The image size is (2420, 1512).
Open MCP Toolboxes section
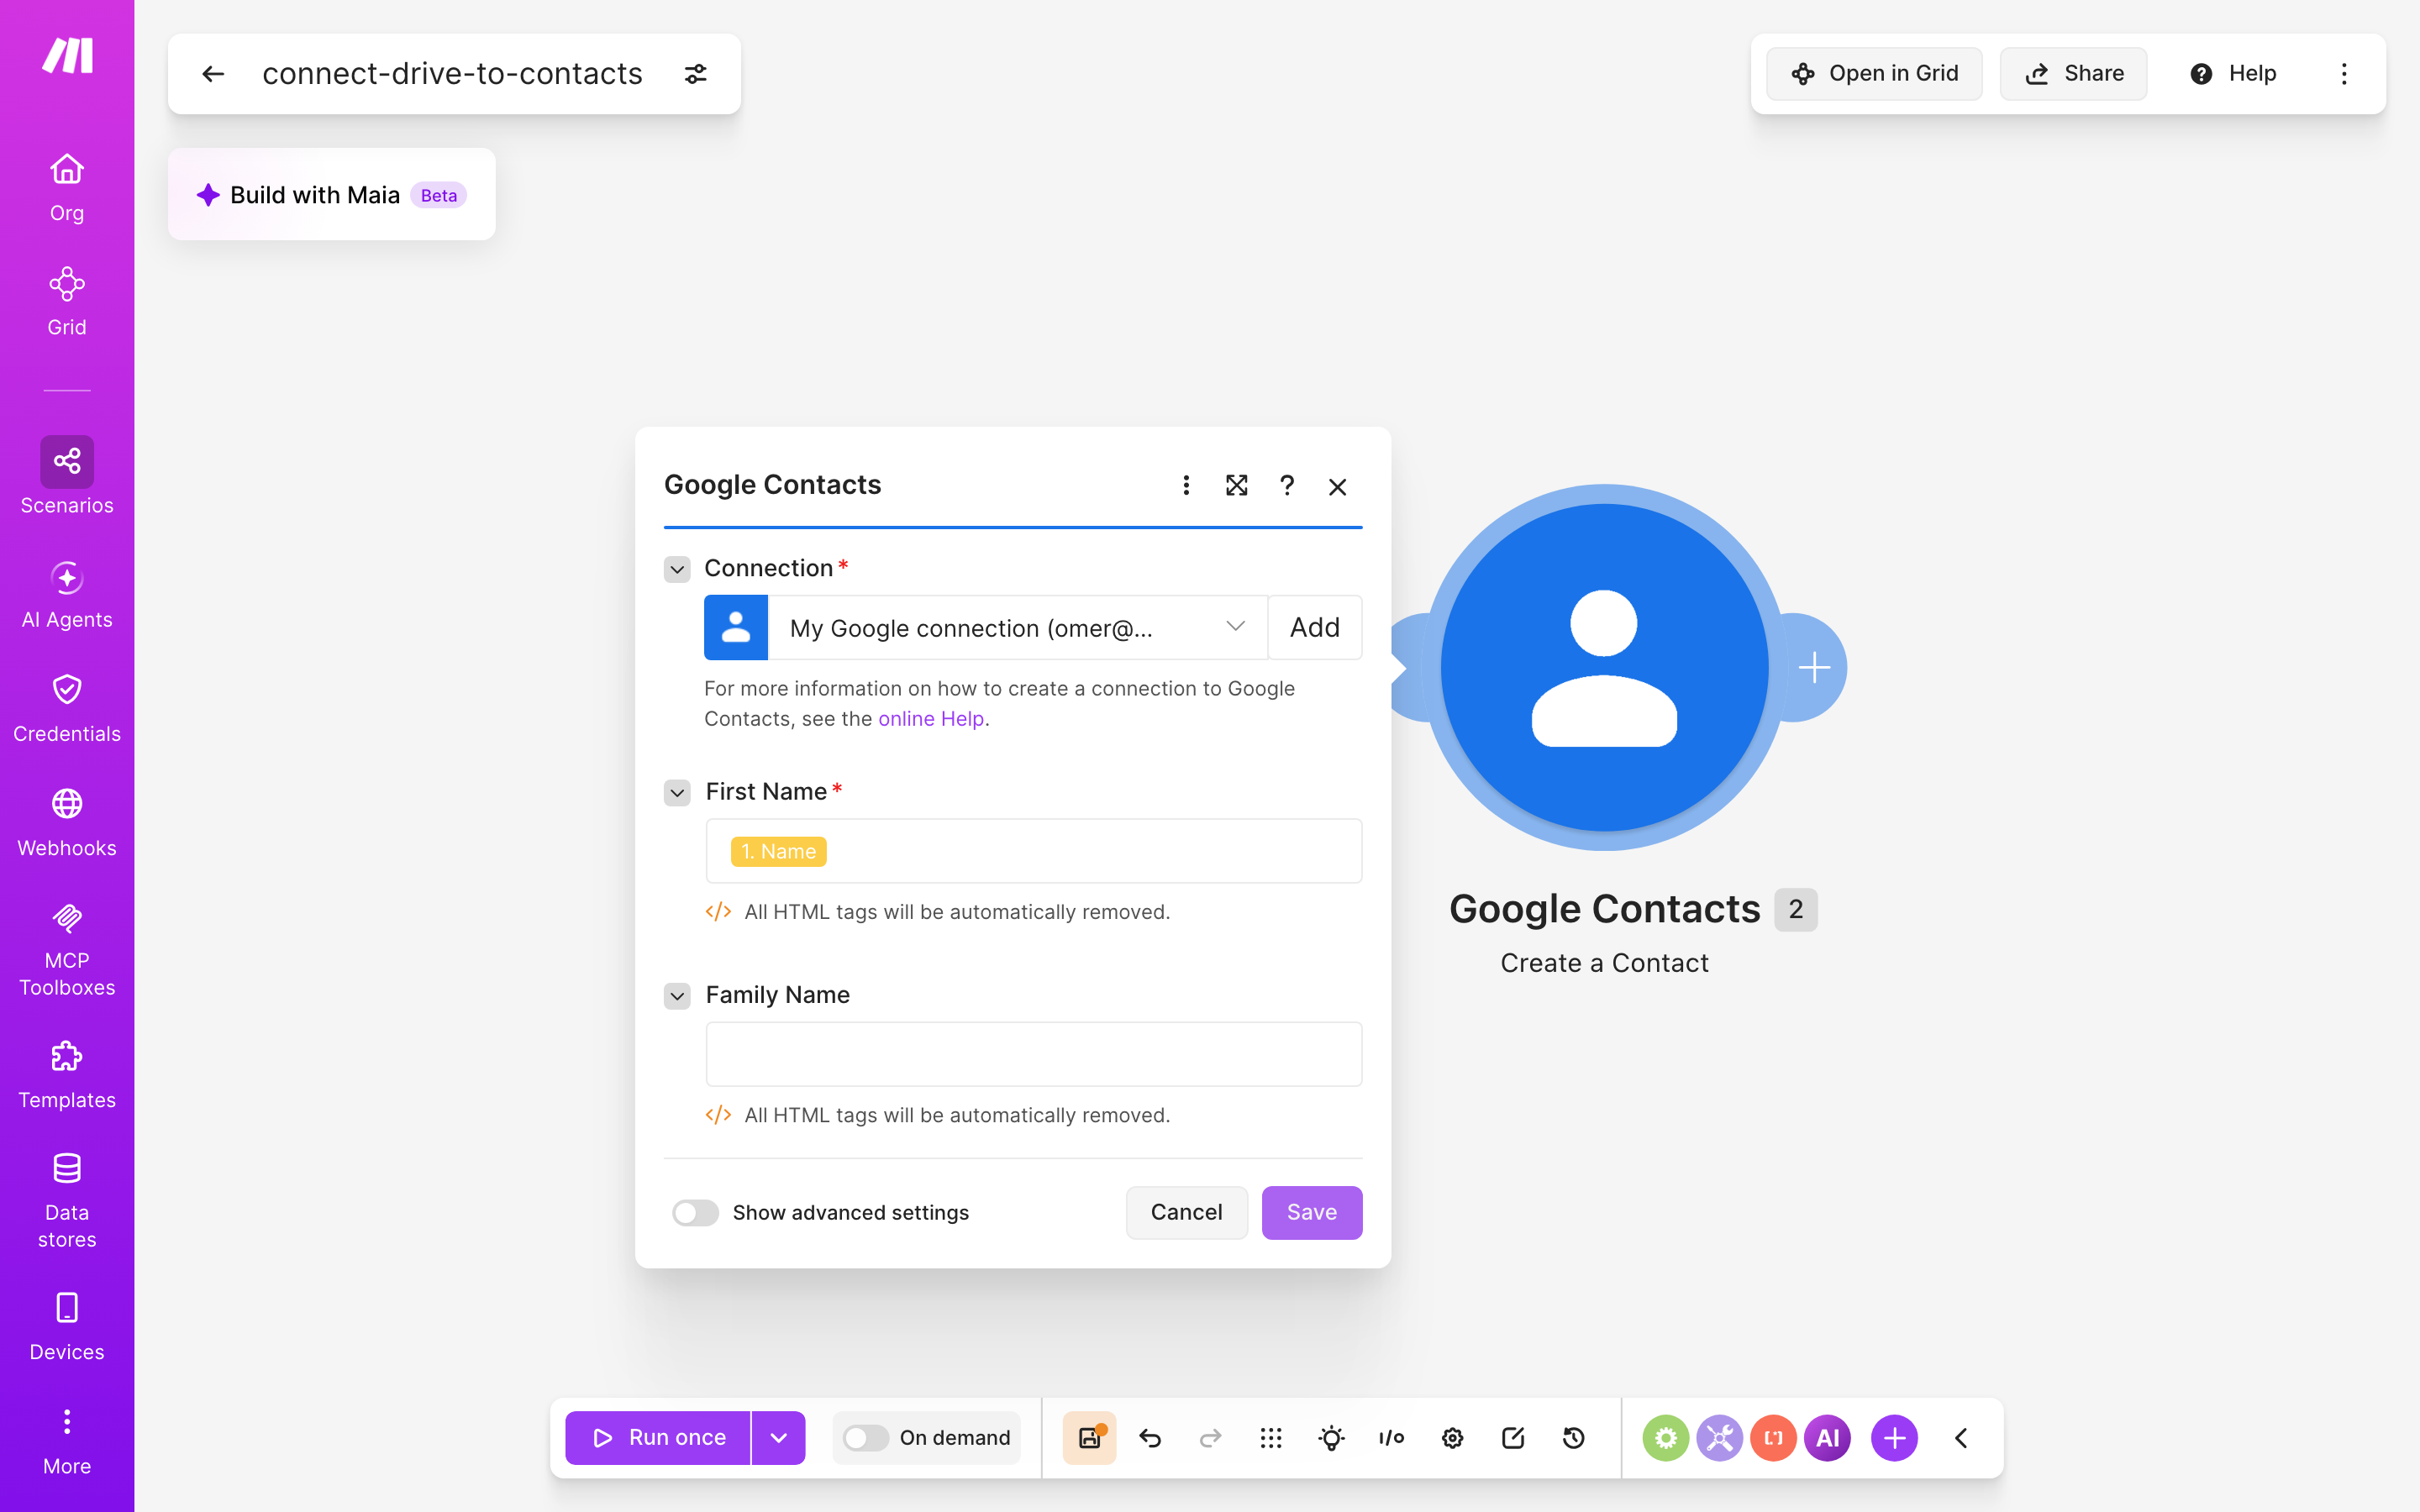tap(67, 949)
